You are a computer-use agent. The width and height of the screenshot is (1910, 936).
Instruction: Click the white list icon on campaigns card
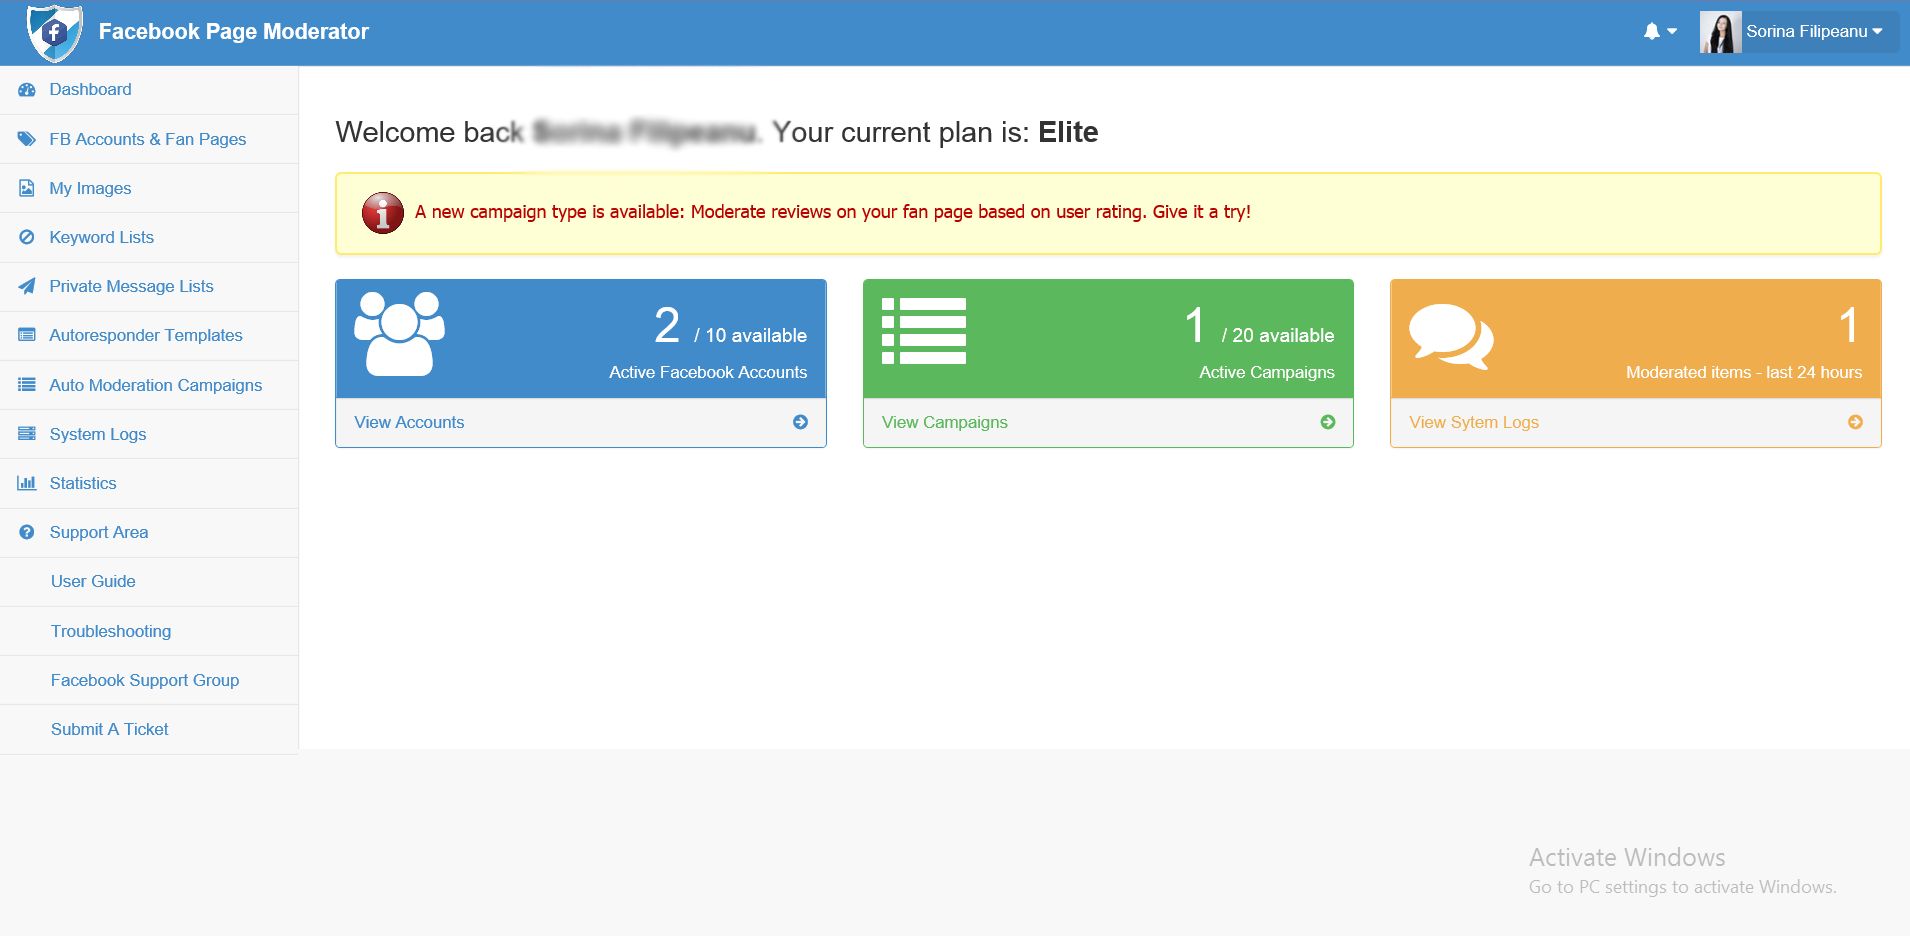924,331
